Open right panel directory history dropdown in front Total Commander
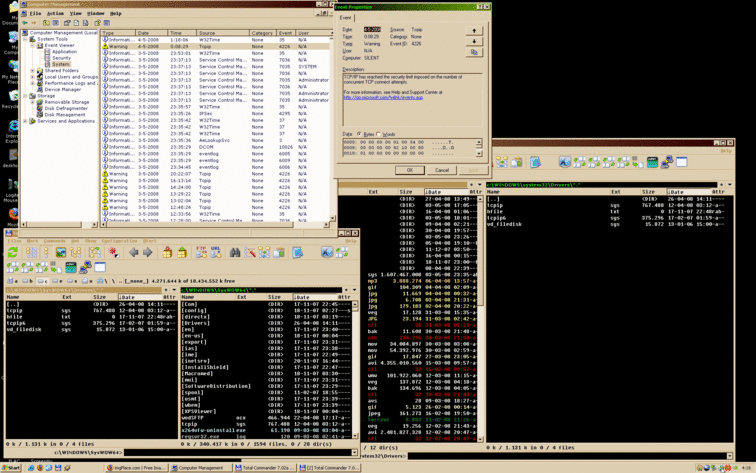The width and height of the screenshot is (756, 473). click(x=354, y=290)
